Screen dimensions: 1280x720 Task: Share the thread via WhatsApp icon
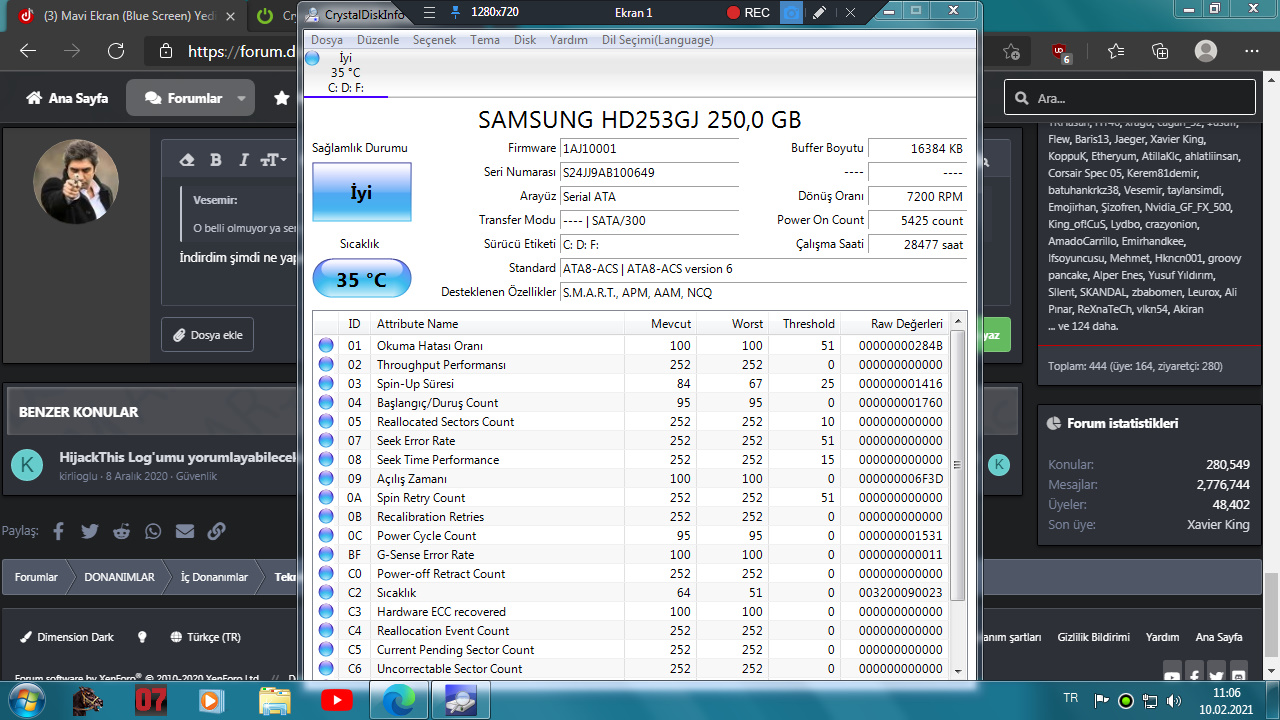153,531
